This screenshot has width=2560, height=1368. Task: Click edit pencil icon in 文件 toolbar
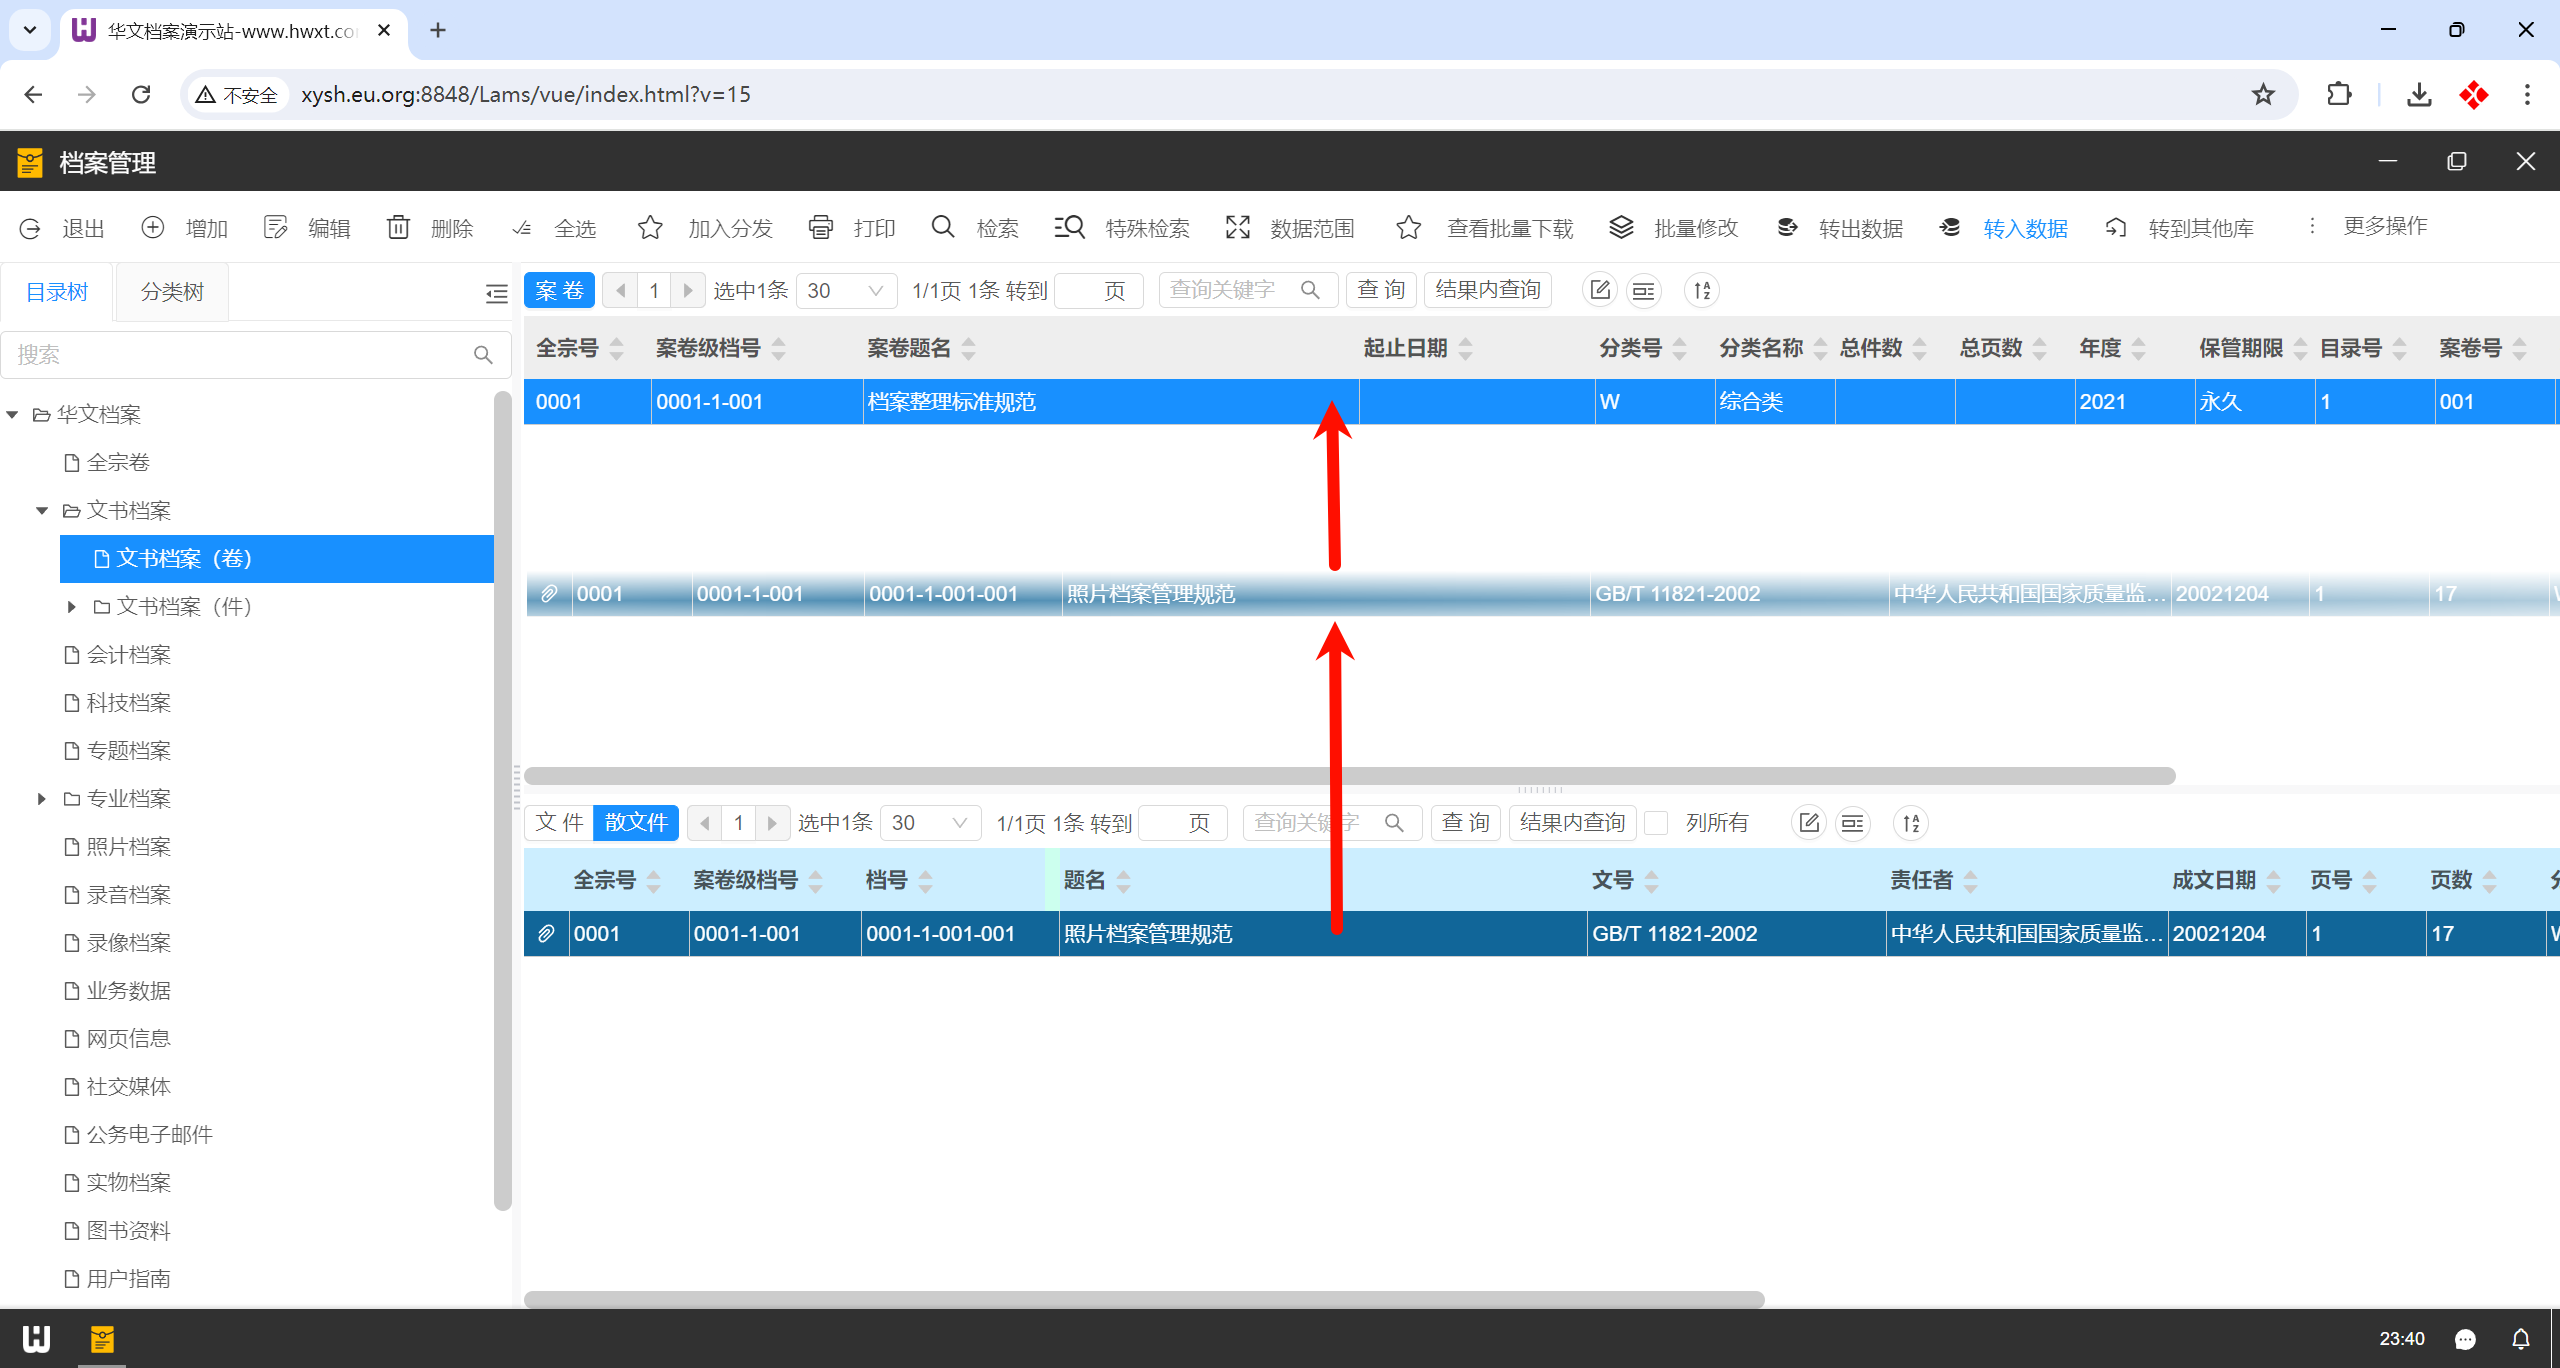click(x=1808, y=823)
